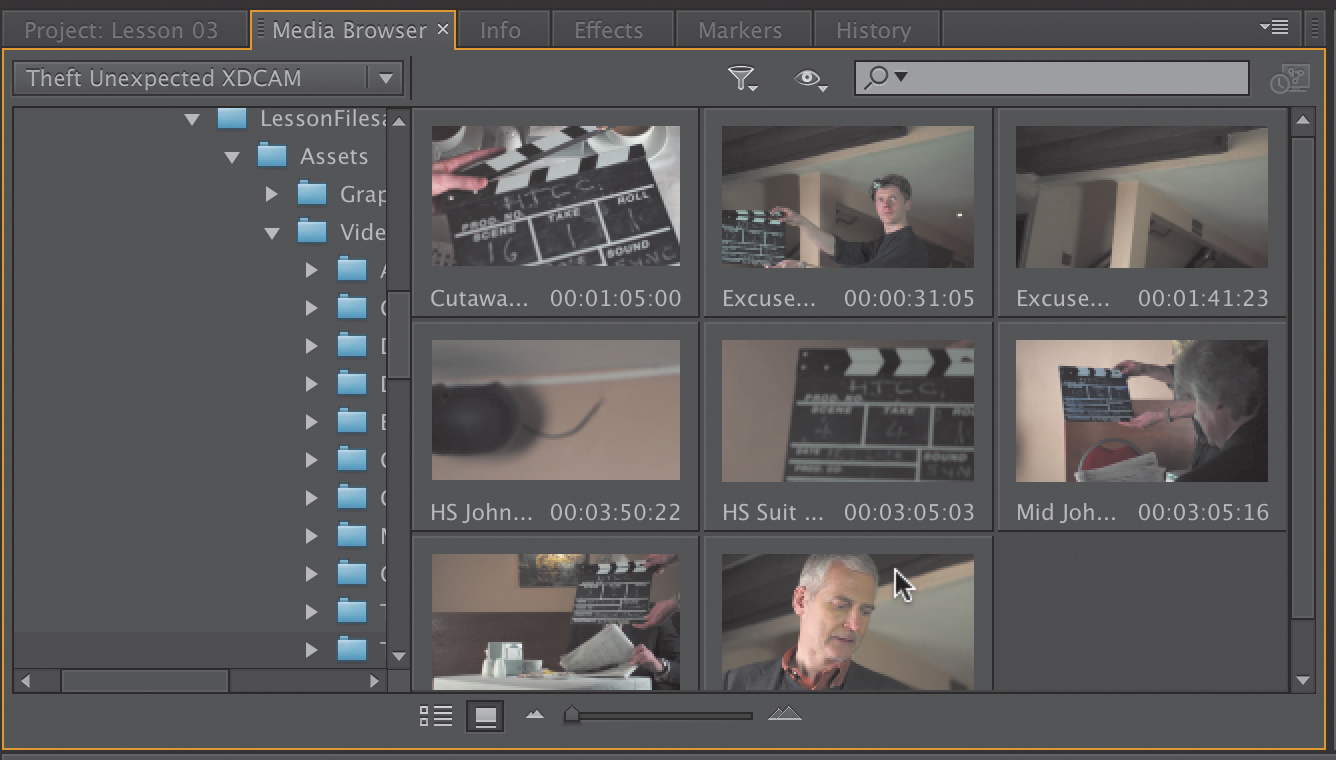Click the 00:03:50:22 duration text
Viewport: 1336px width, 760px height.
click(615, 512)
